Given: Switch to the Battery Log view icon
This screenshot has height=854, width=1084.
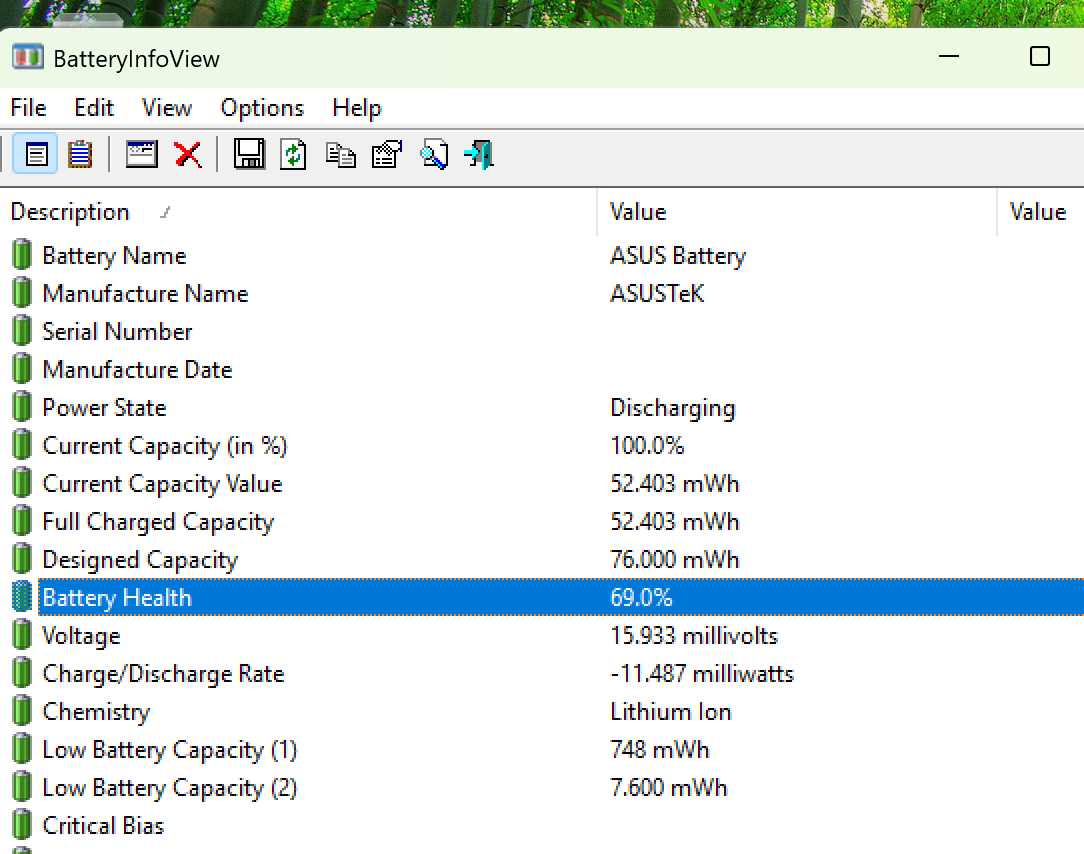Looking at the screenshot, I should tap(80, 154).
